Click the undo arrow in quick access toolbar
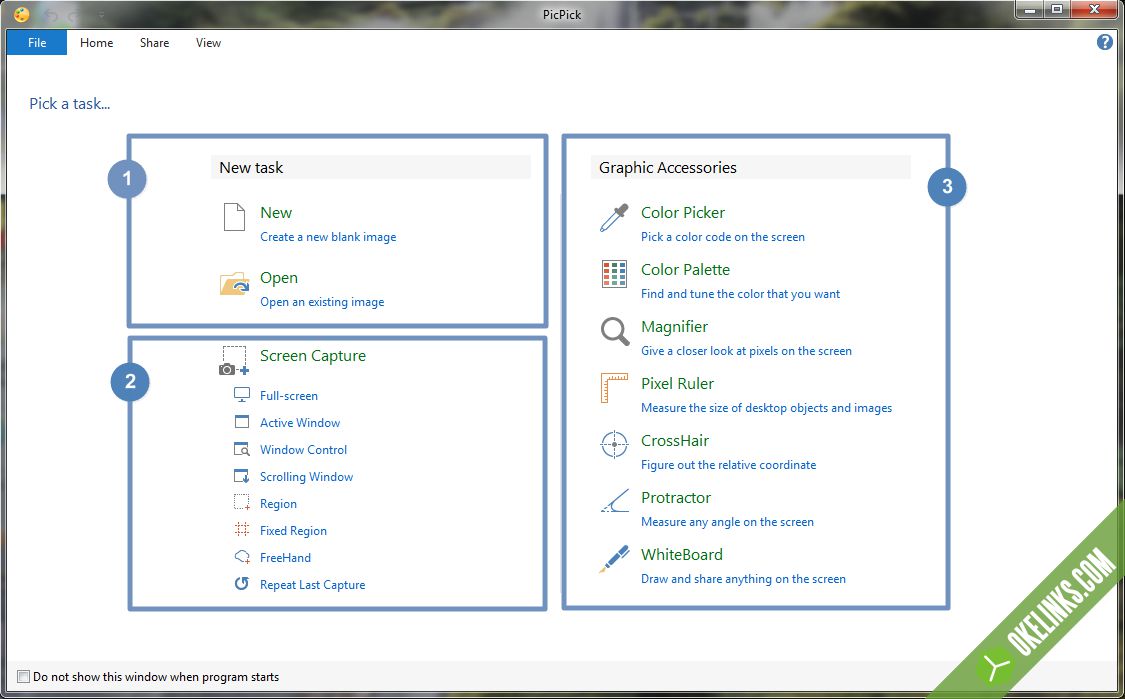The width and height of the screenshot is (1125, 699). (x=50, y=15)
